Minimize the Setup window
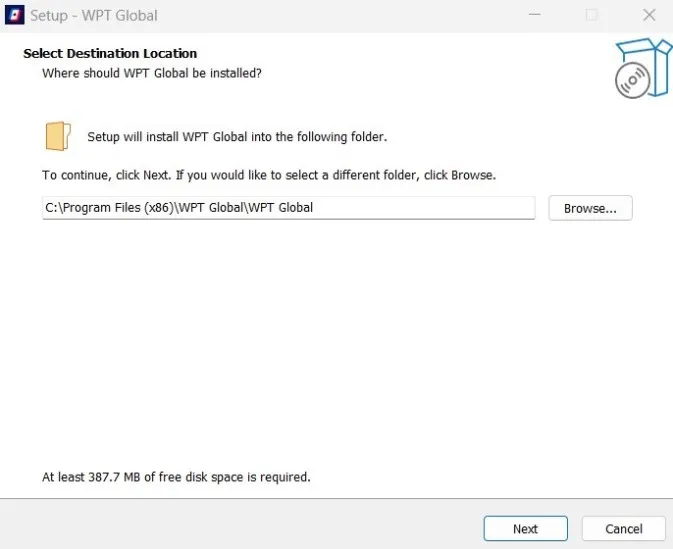The height and width of the screenshot is (549, 673). point(534,15)
